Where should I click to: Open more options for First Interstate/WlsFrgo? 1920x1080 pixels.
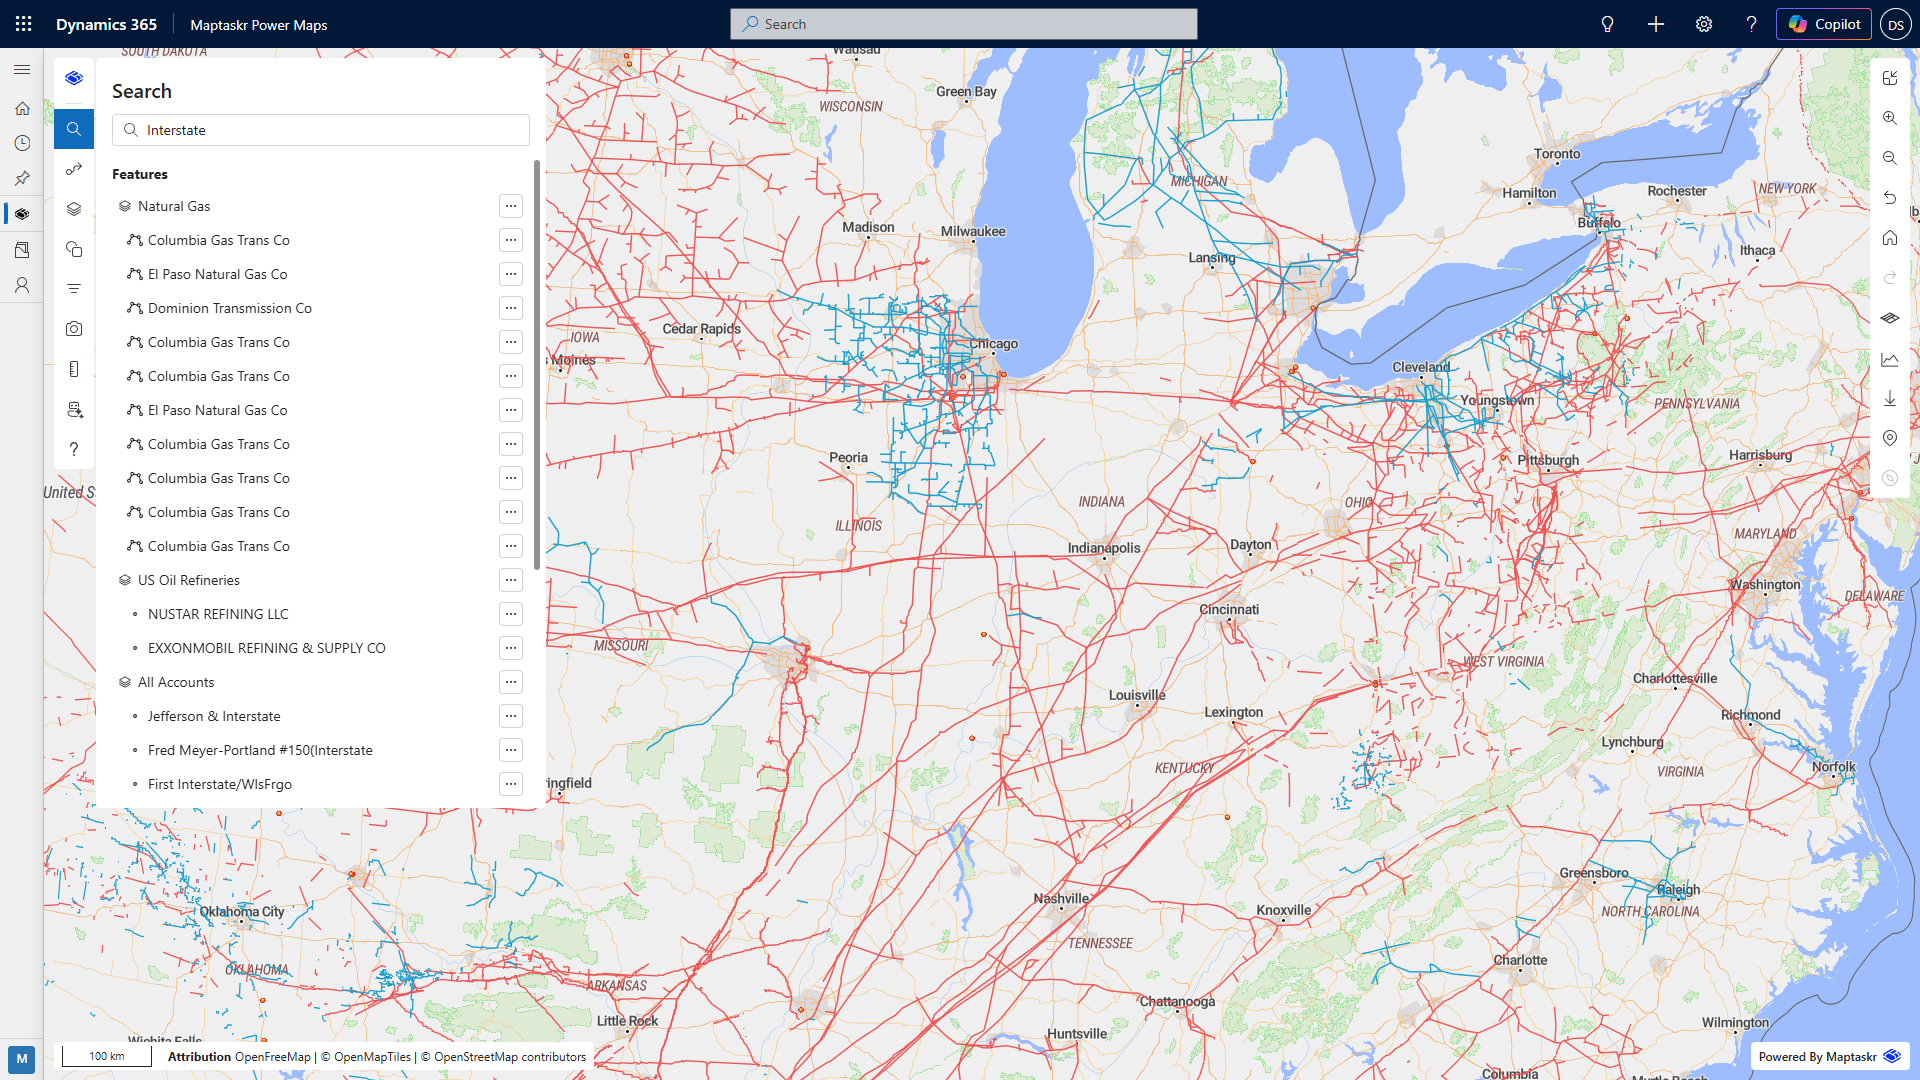point(511,784)
